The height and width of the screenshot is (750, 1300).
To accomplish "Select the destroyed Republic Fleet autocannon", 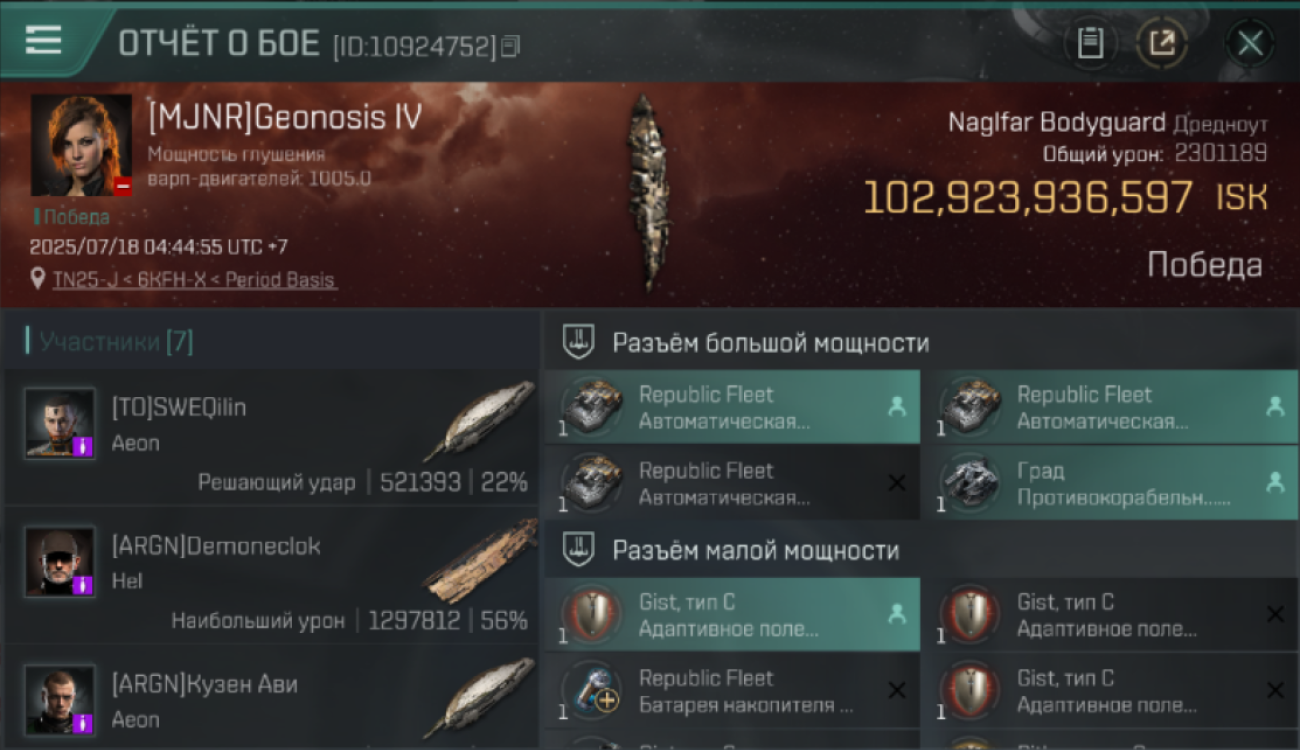I will (x=732, y=483).
